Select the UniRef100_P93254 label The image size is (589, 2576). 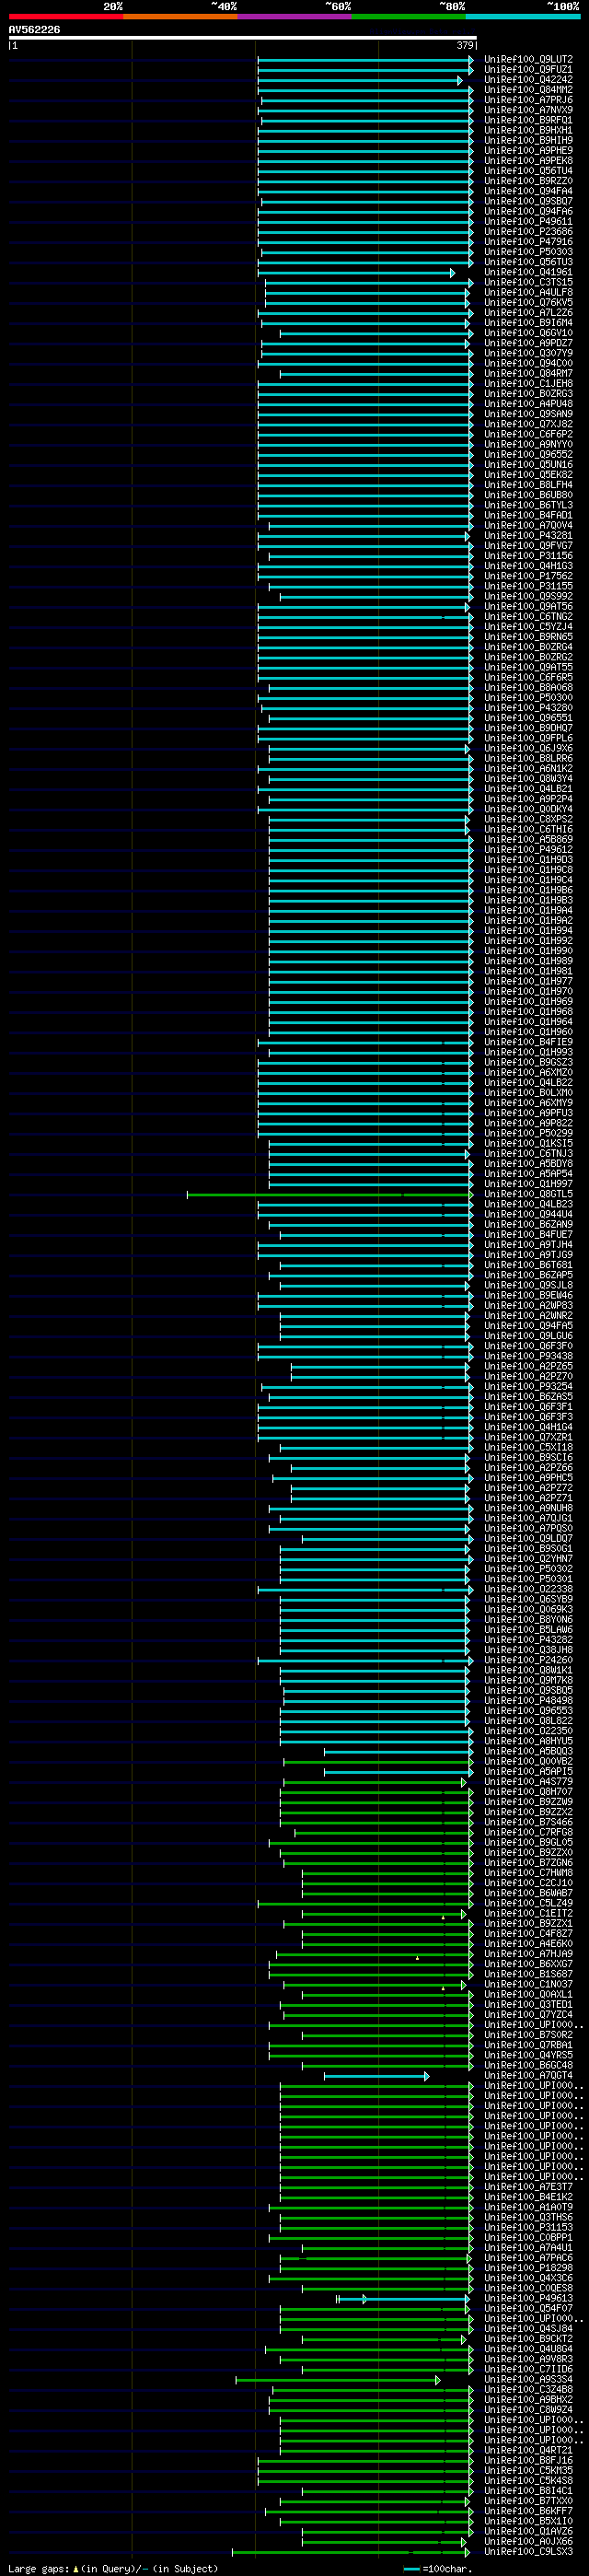(x=529, y=1387)
